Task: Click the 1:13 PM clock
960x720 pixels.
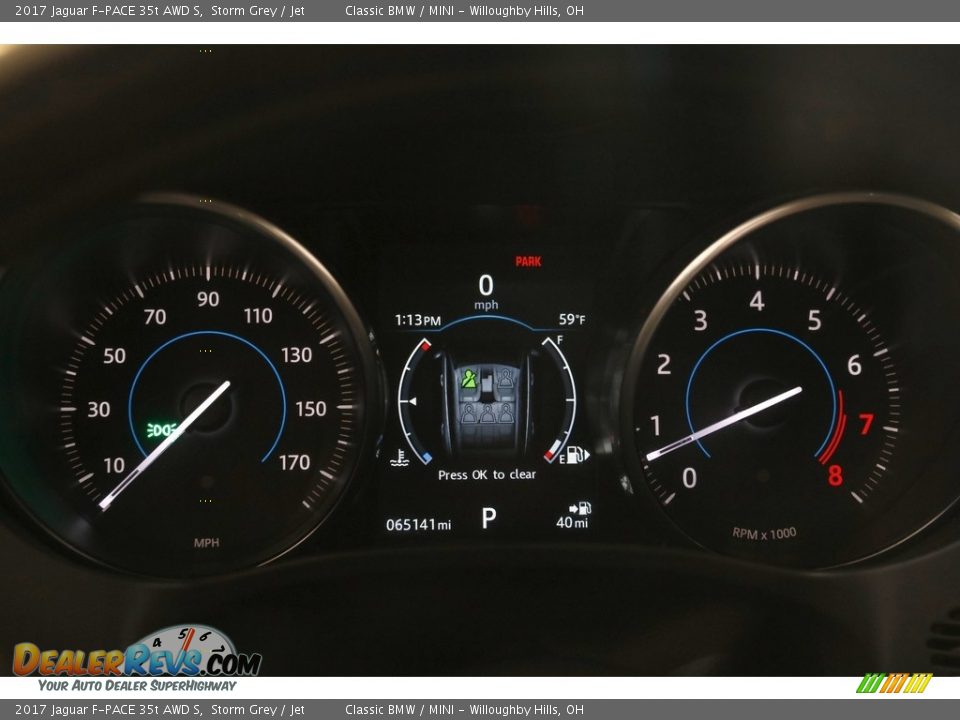Action: point(418,320)
